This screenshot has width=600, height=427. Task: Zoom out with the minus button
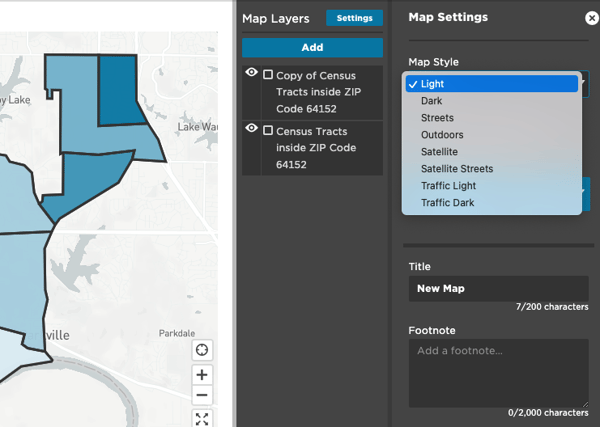202,395
